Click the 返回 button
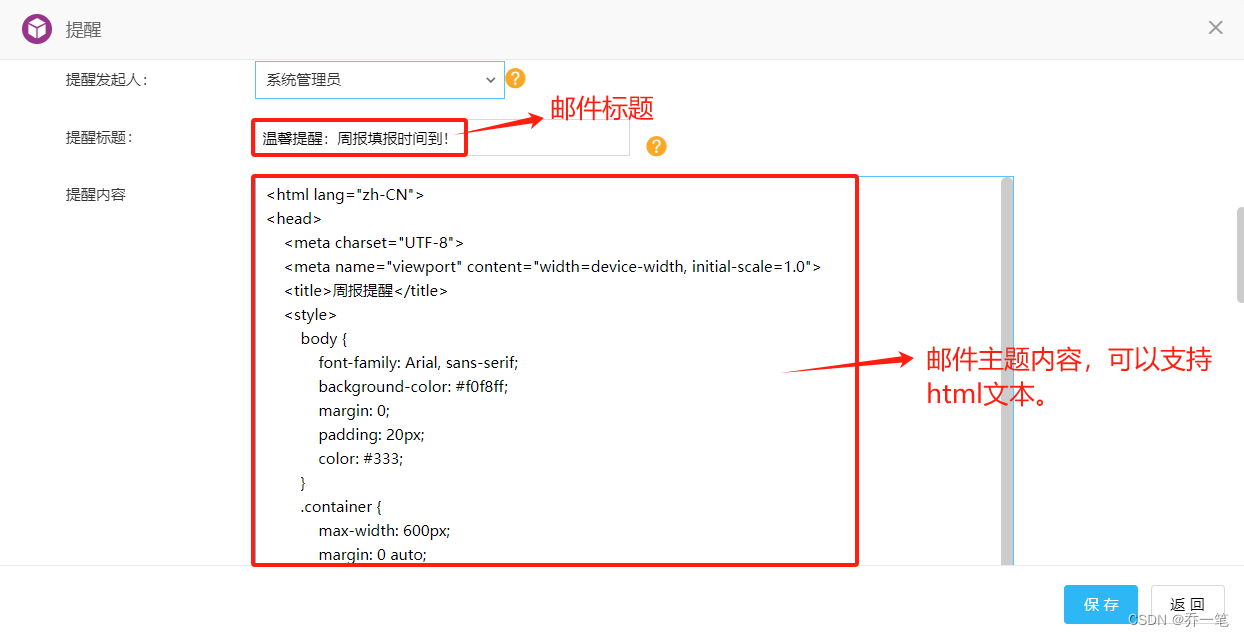 (1187, 604)
